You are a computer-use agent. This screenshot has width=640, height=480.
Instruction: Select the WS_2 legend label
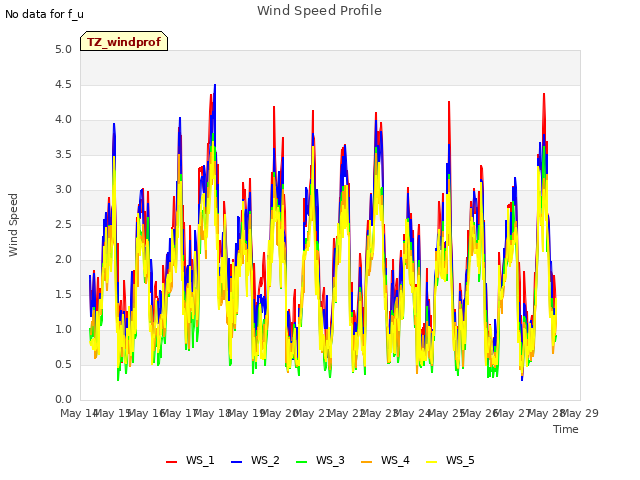coord(265,460)
